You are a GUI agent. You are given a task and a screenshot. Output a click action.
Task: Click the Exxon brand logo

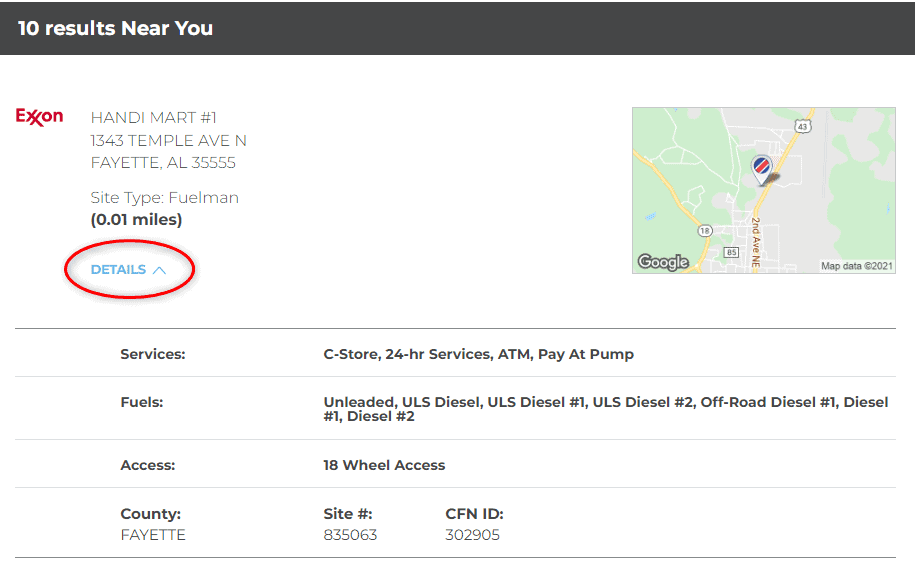click(39, 117)
